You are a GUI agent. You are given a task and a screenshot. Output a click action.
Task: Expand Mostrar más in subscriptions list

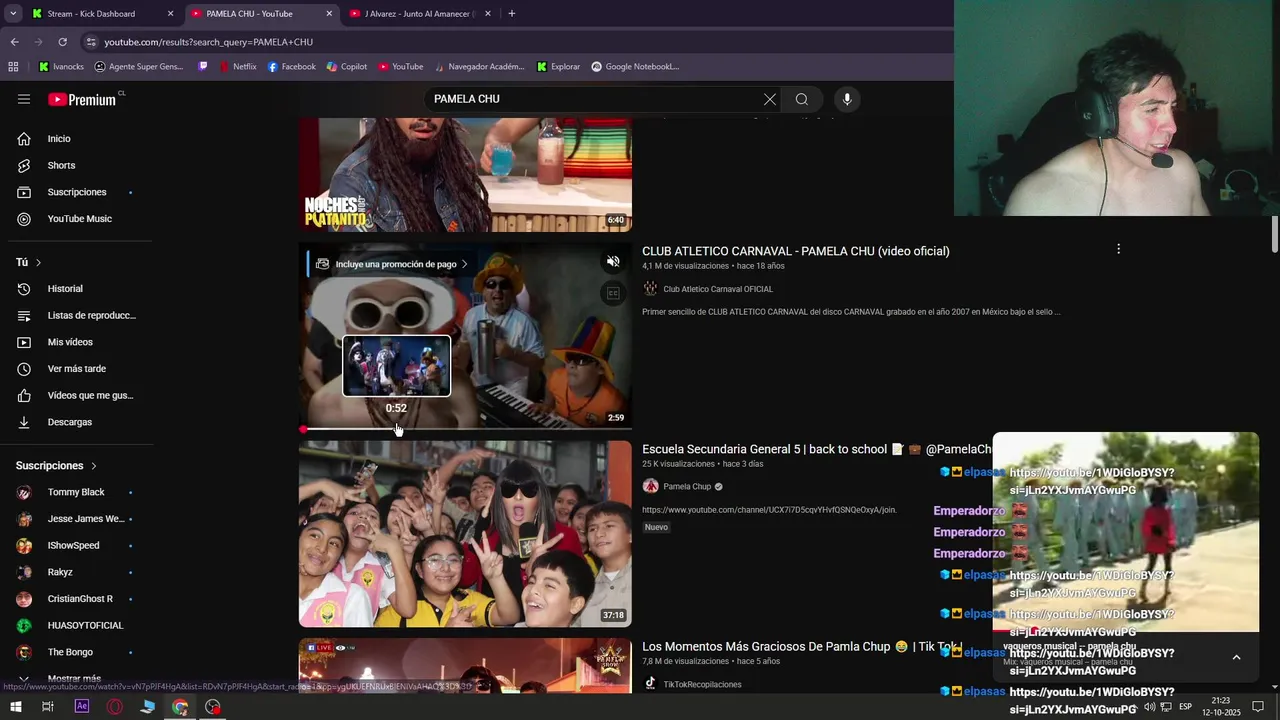click(x=74, y=678)
